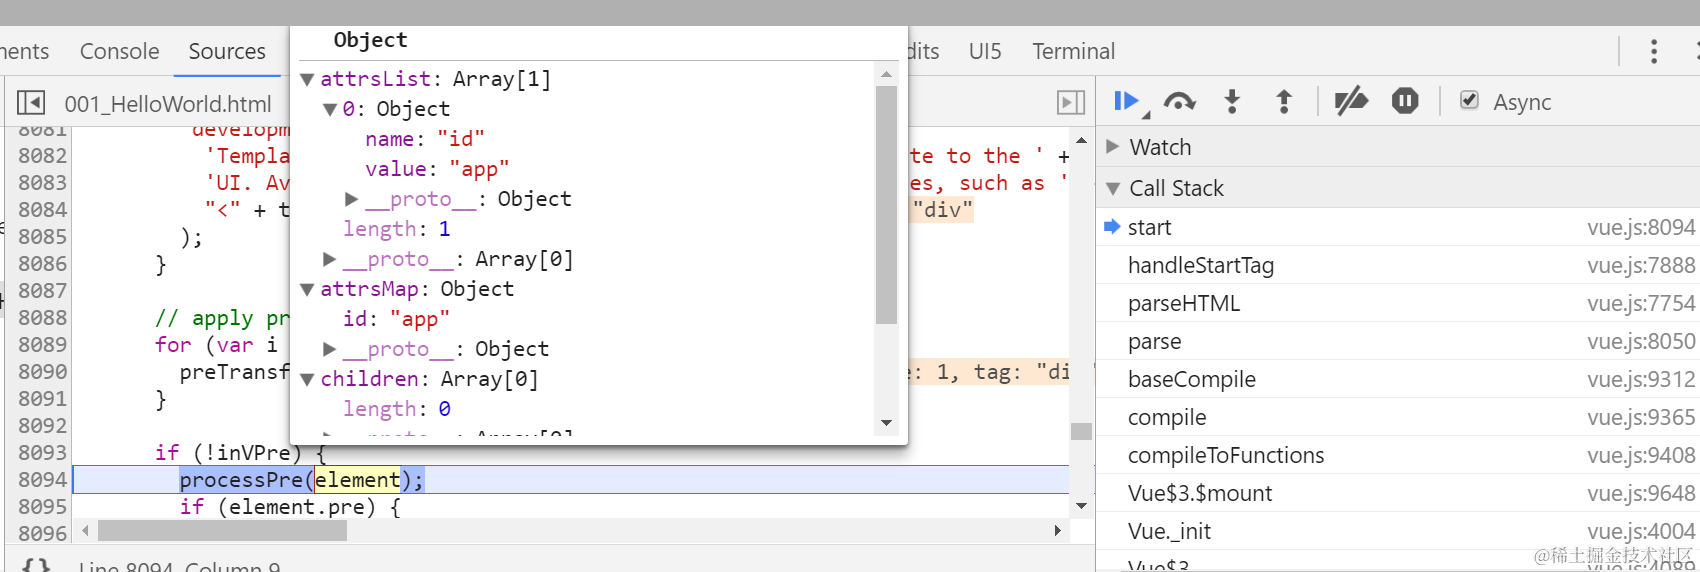Collapse attrsMap object
Viewport: 1700px width, 572px height.
[x=308, y=289]
